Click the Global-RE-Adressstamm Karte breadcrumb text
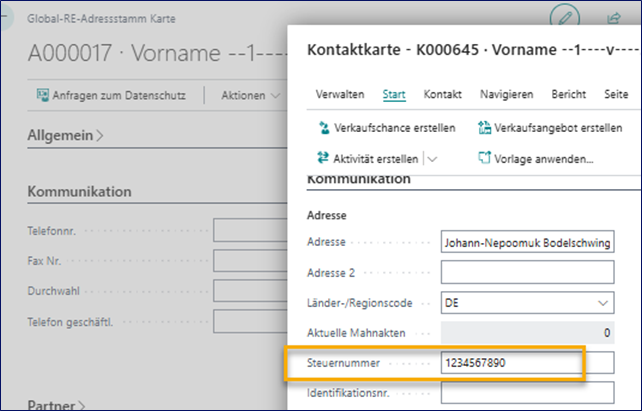Image resolution: width=642 pixels, height=411 pixels. [101, 19]
